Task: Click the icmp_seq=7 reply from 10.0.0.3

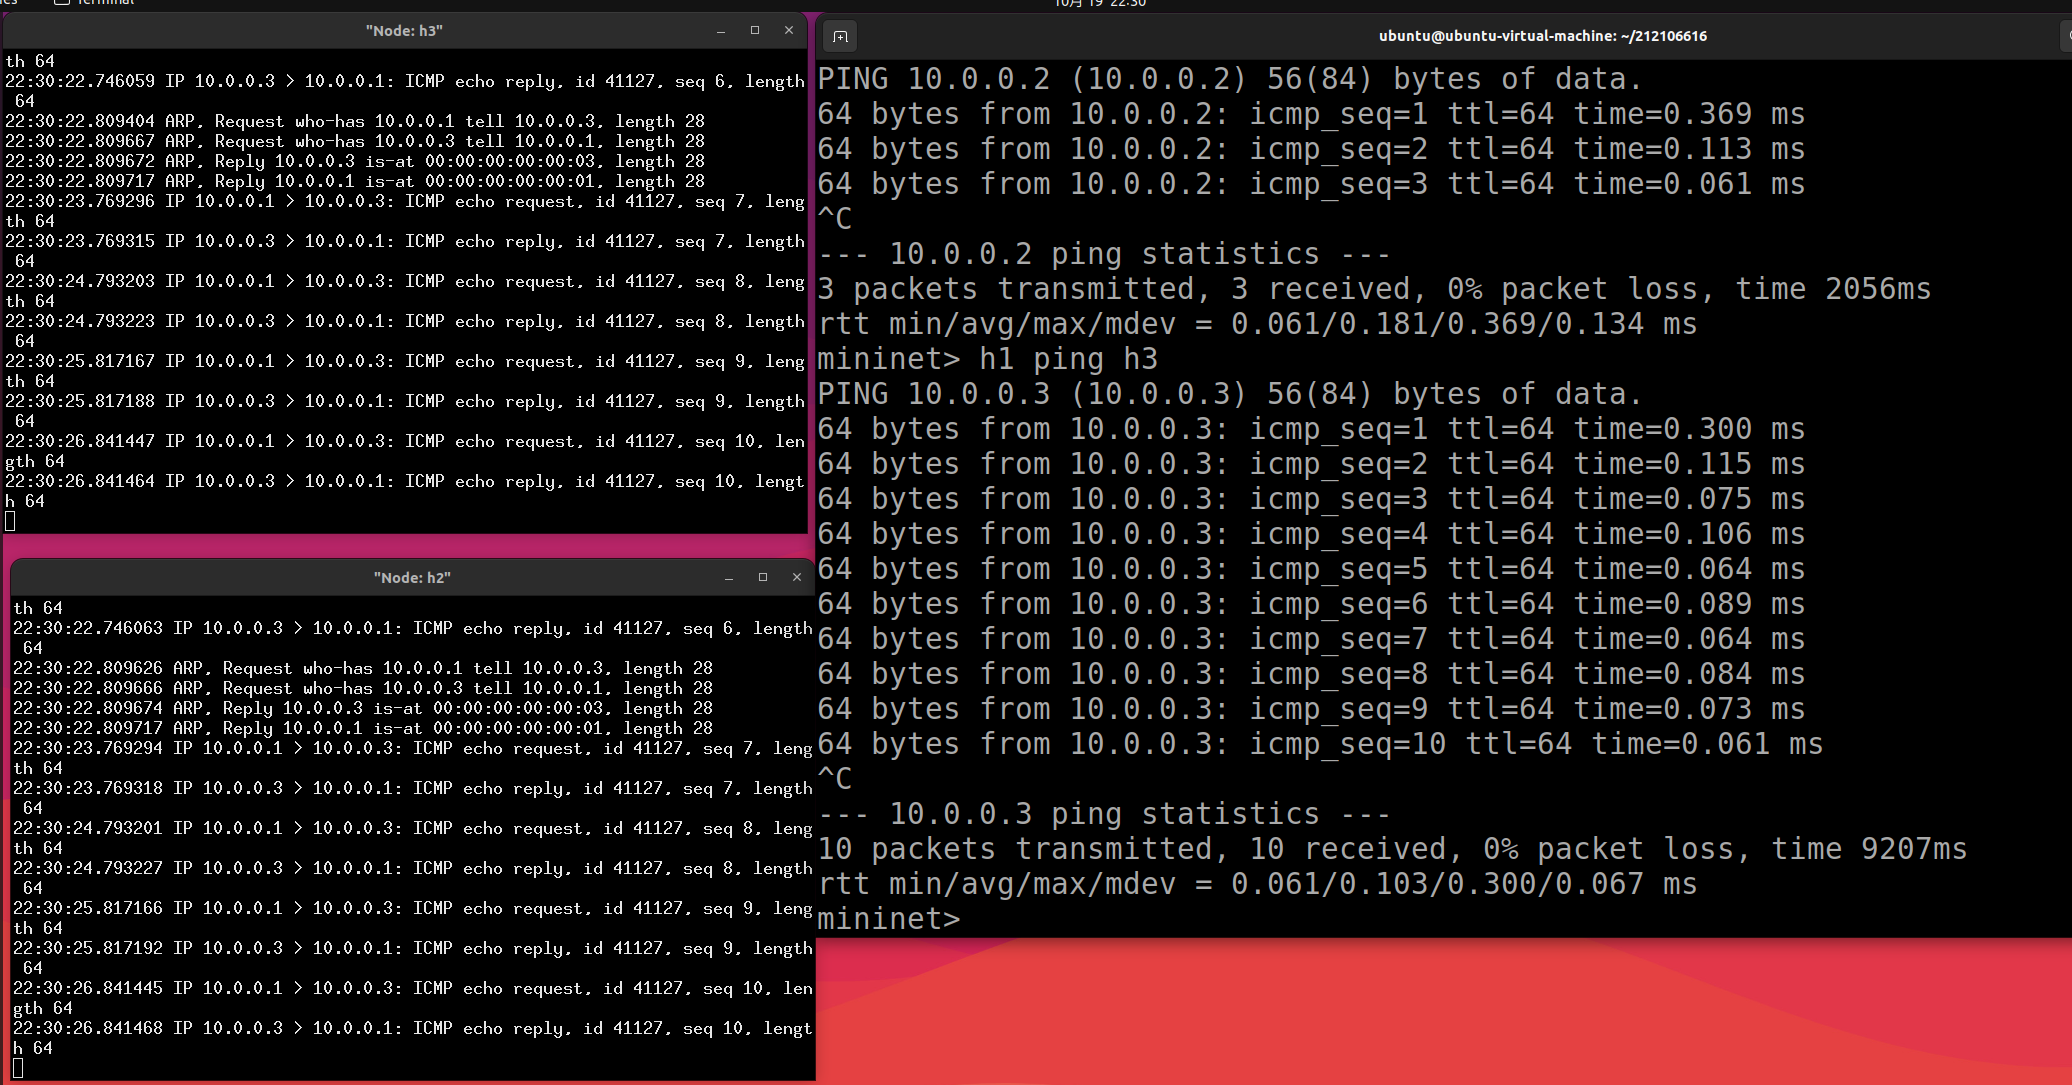Action: pyautogui.click(x=1311, y=639)
